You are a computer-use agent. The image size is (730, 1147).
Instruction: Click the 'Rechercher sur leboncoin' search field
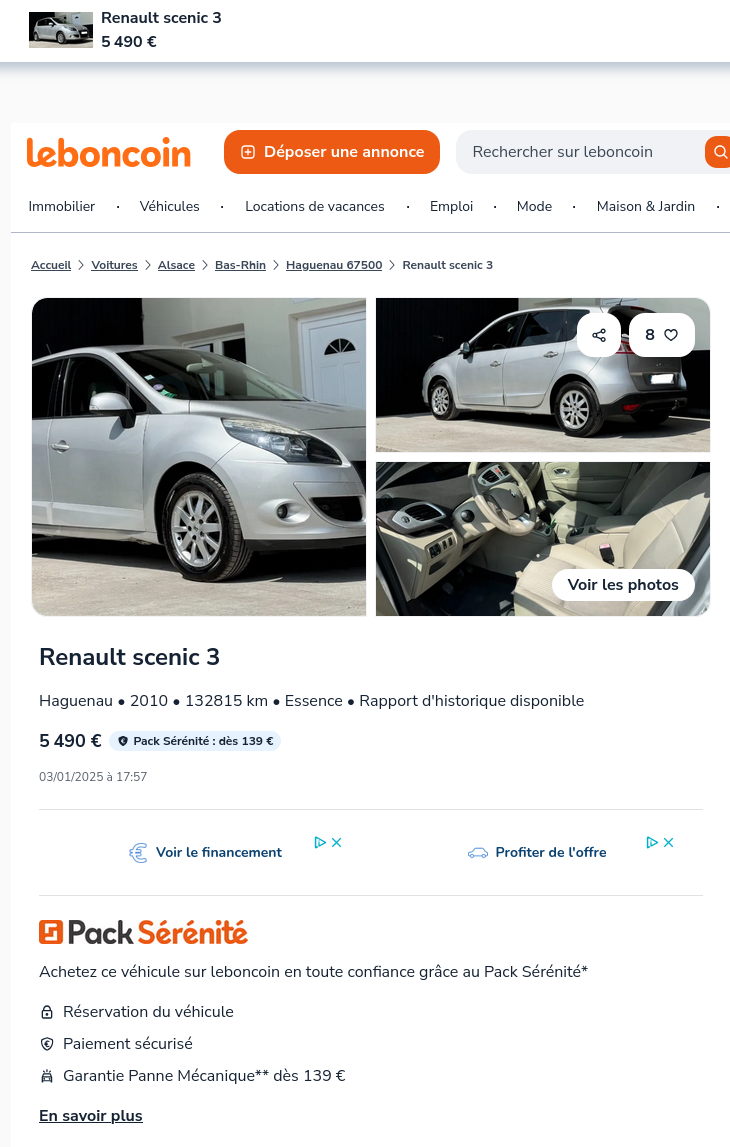579,152
